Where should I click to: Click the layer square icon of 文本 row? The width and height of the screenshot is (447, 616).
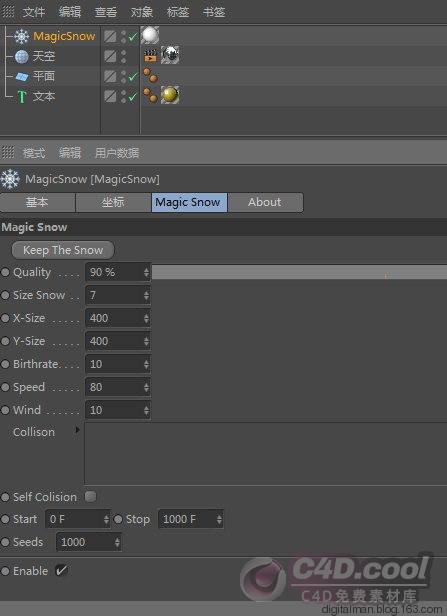tap(110, 96)
